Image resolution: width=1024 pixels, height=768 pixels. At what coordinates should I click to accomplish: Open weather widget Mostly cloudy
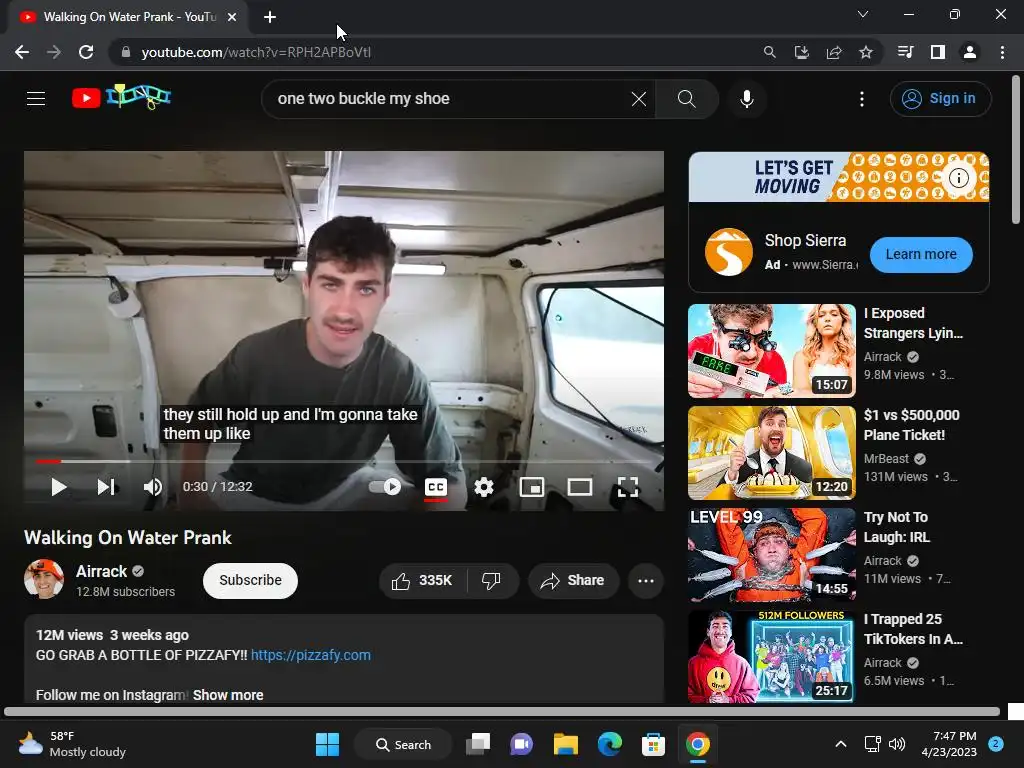coord(72,744)
